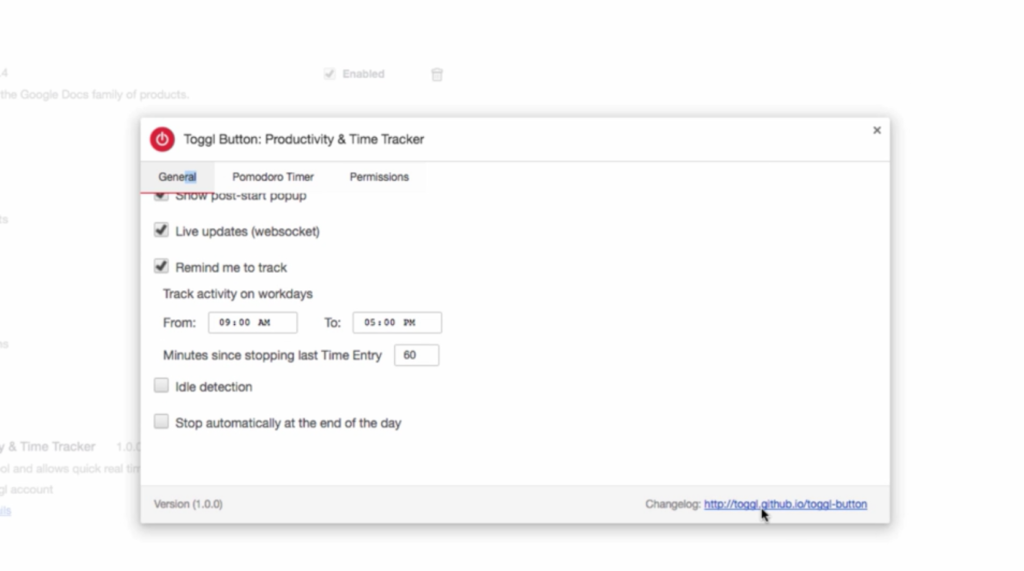Viewport: 1024px width, 571px height.
Task: Click the dialog title Toggl Button: Productivity & Time Tracker
Action: [x=304, y=139]
